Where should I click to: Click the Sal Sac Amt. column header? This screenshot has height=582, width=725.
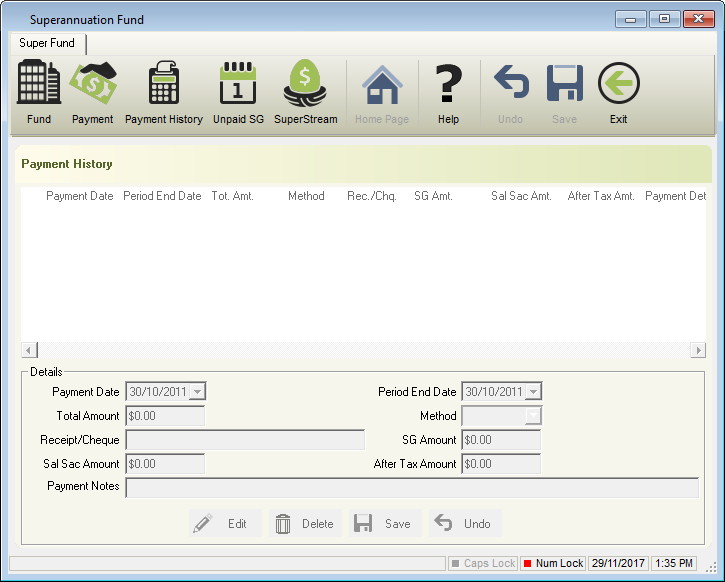[x=521, y=196]
